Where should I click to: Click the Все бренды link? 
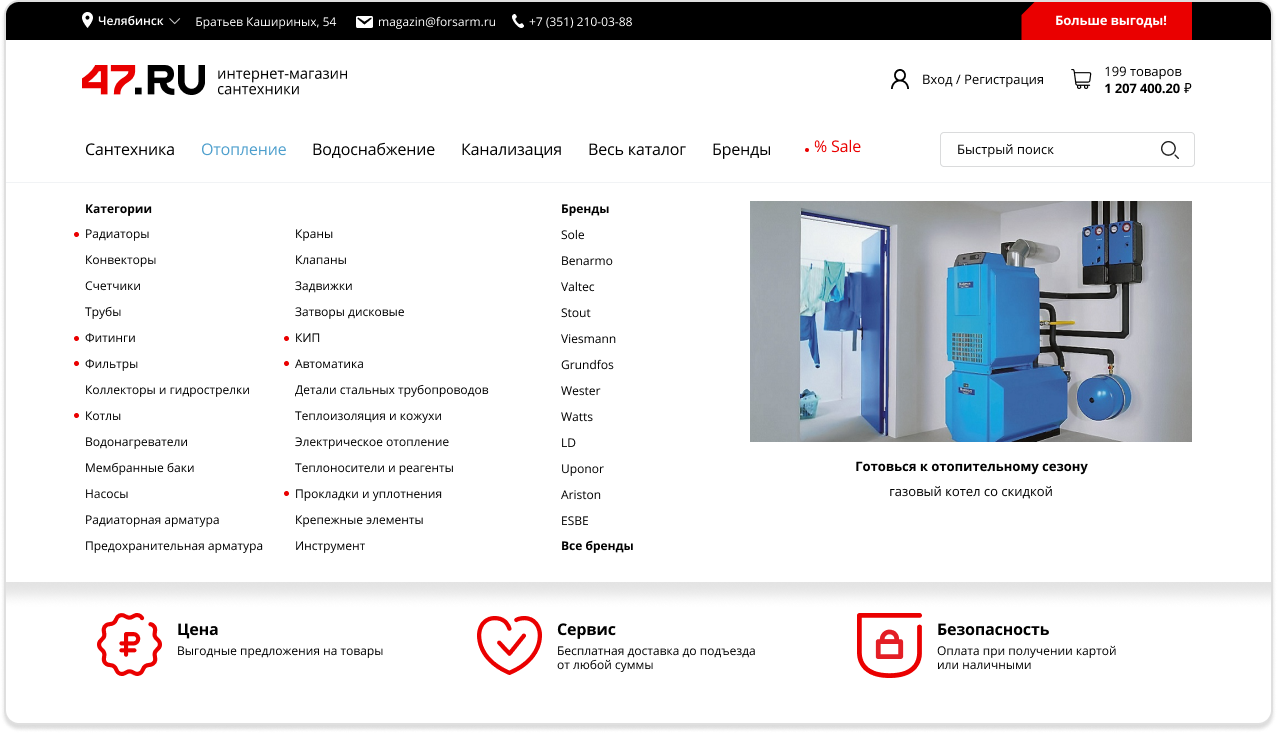597,546
